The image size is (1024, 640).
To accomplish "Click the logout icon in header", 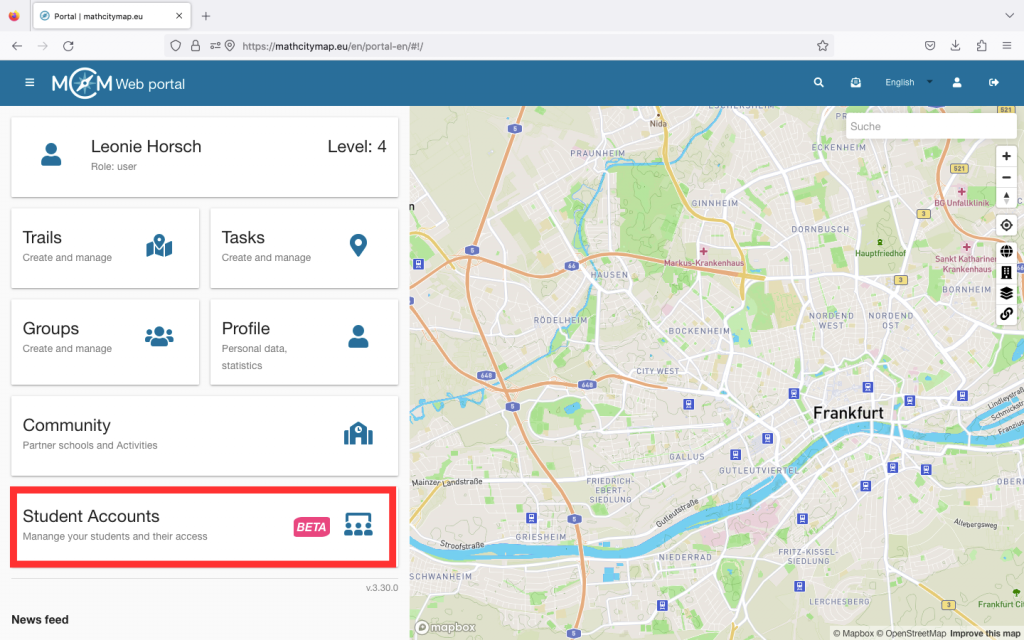I will [993, 83].
